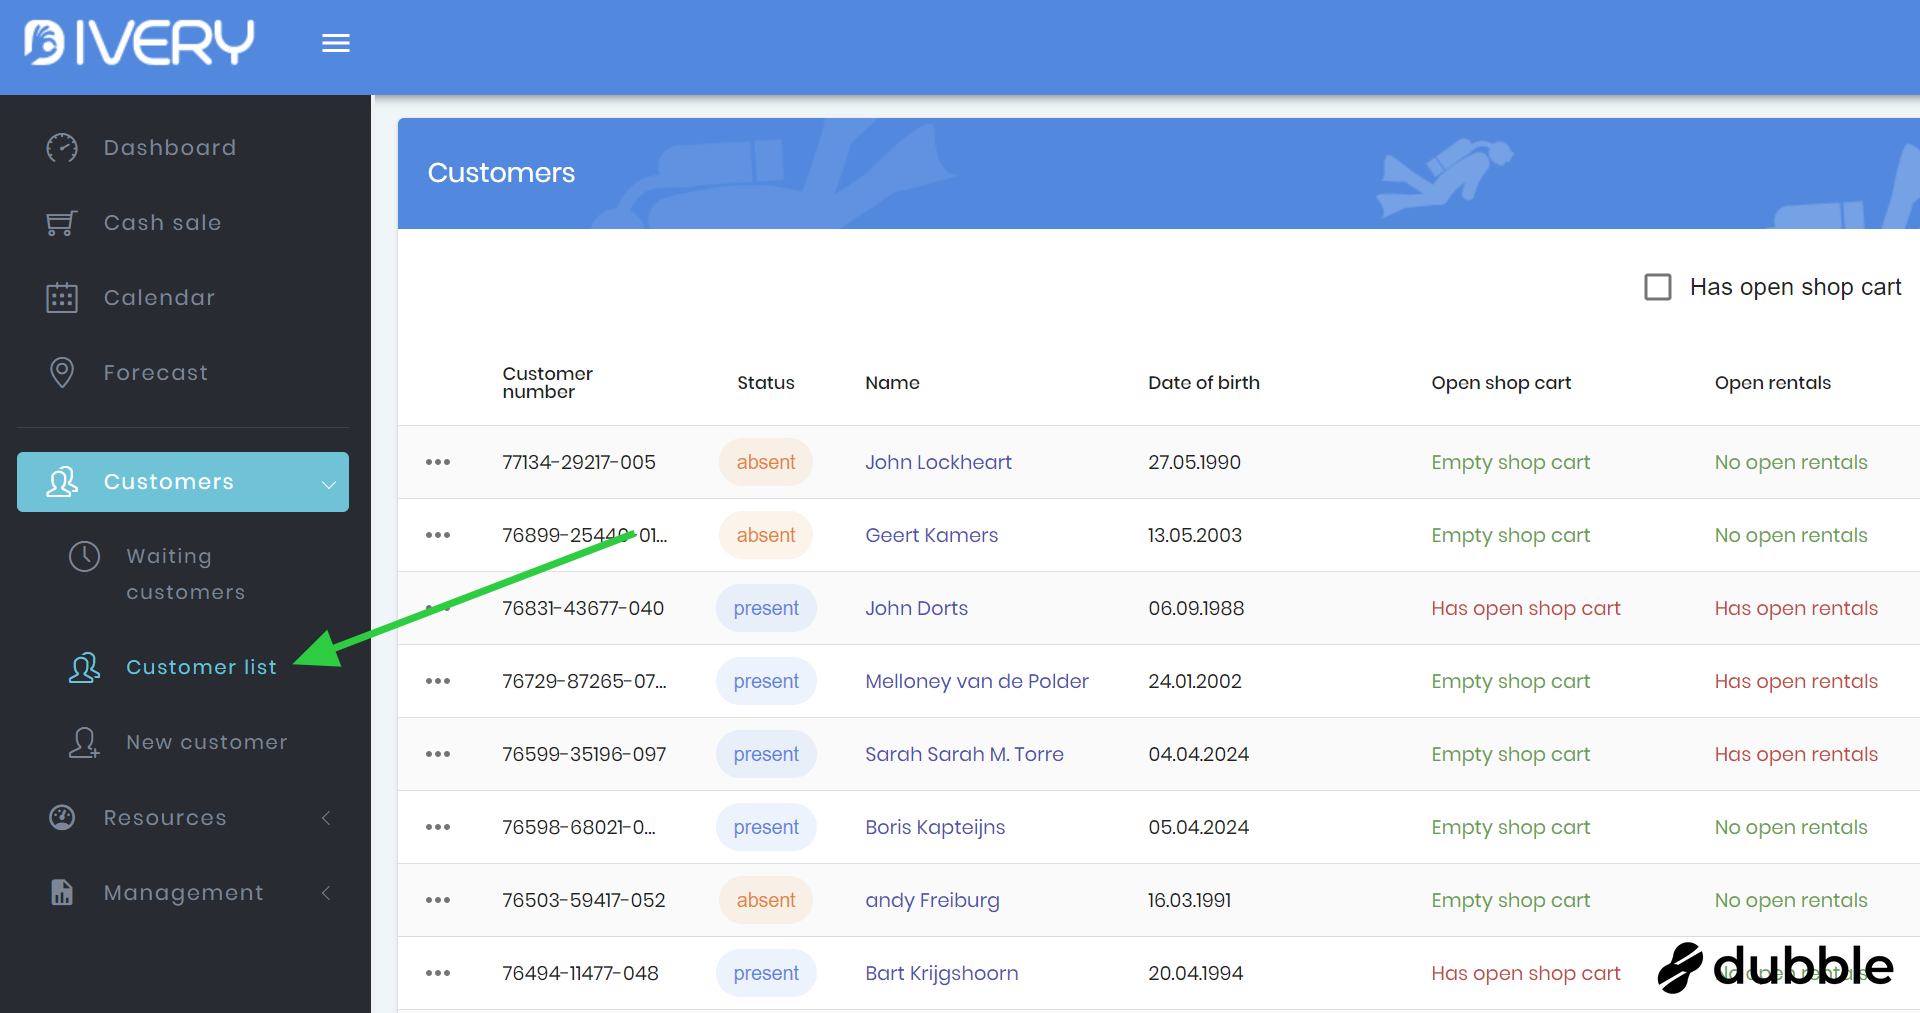This screenshot has width=1920, height=1013.
Task: Click the hamburger menu icon
Action: pyautogui.click(x=335, y=43)
